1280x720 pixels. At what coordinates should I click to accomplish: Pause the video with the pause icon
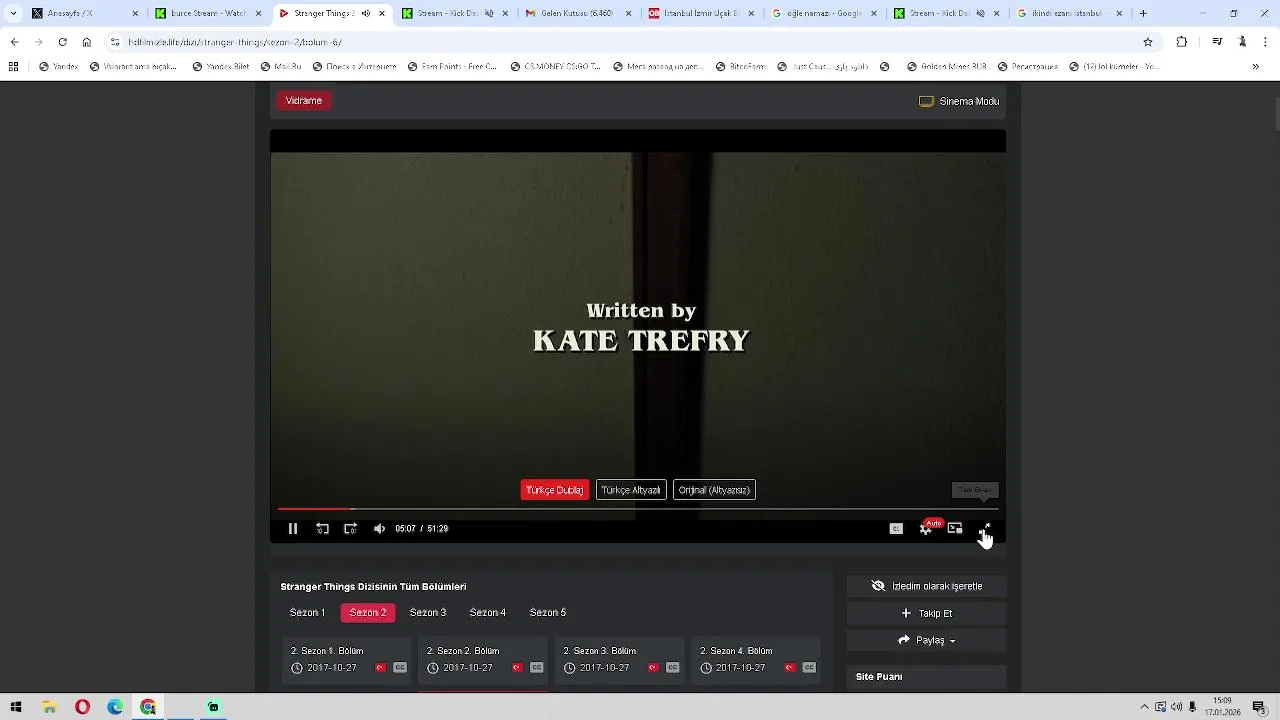[293, 529]
